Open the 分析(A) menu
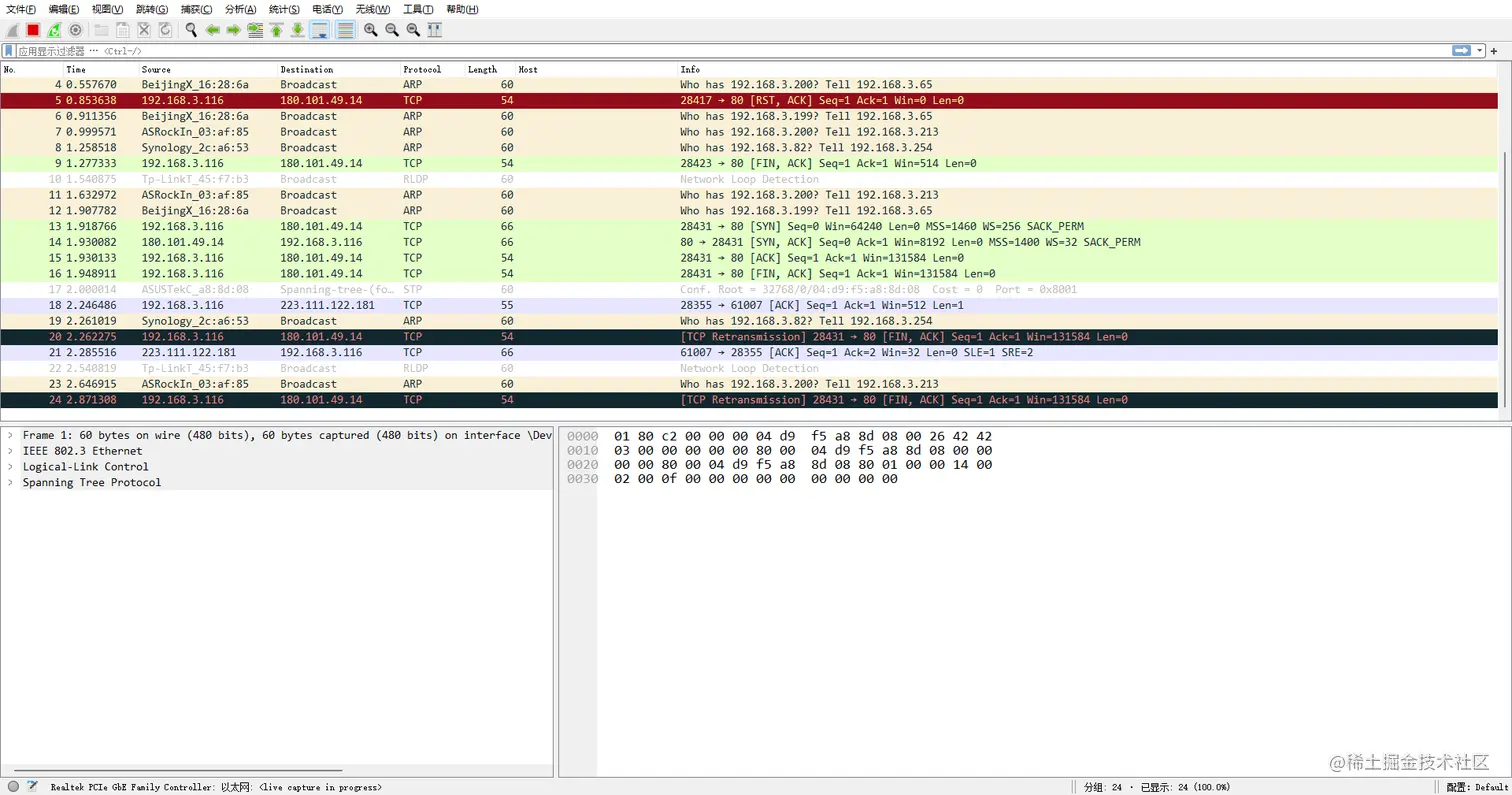Viewport: 1512px width, 795px height. (x=240, y=9)
